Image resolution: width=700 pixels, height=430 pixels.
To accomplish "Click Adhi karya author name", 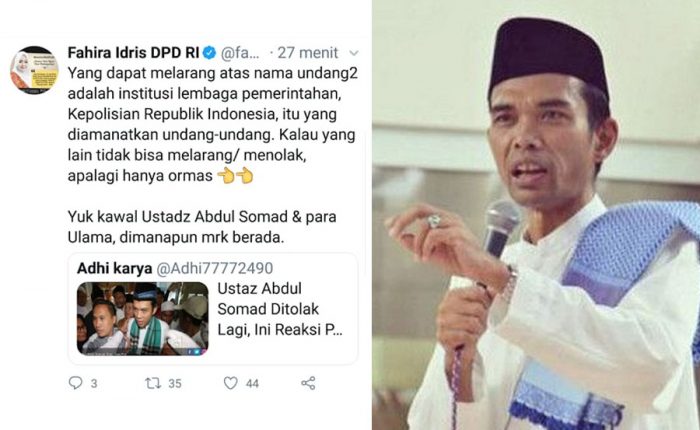I will point(115,268).
